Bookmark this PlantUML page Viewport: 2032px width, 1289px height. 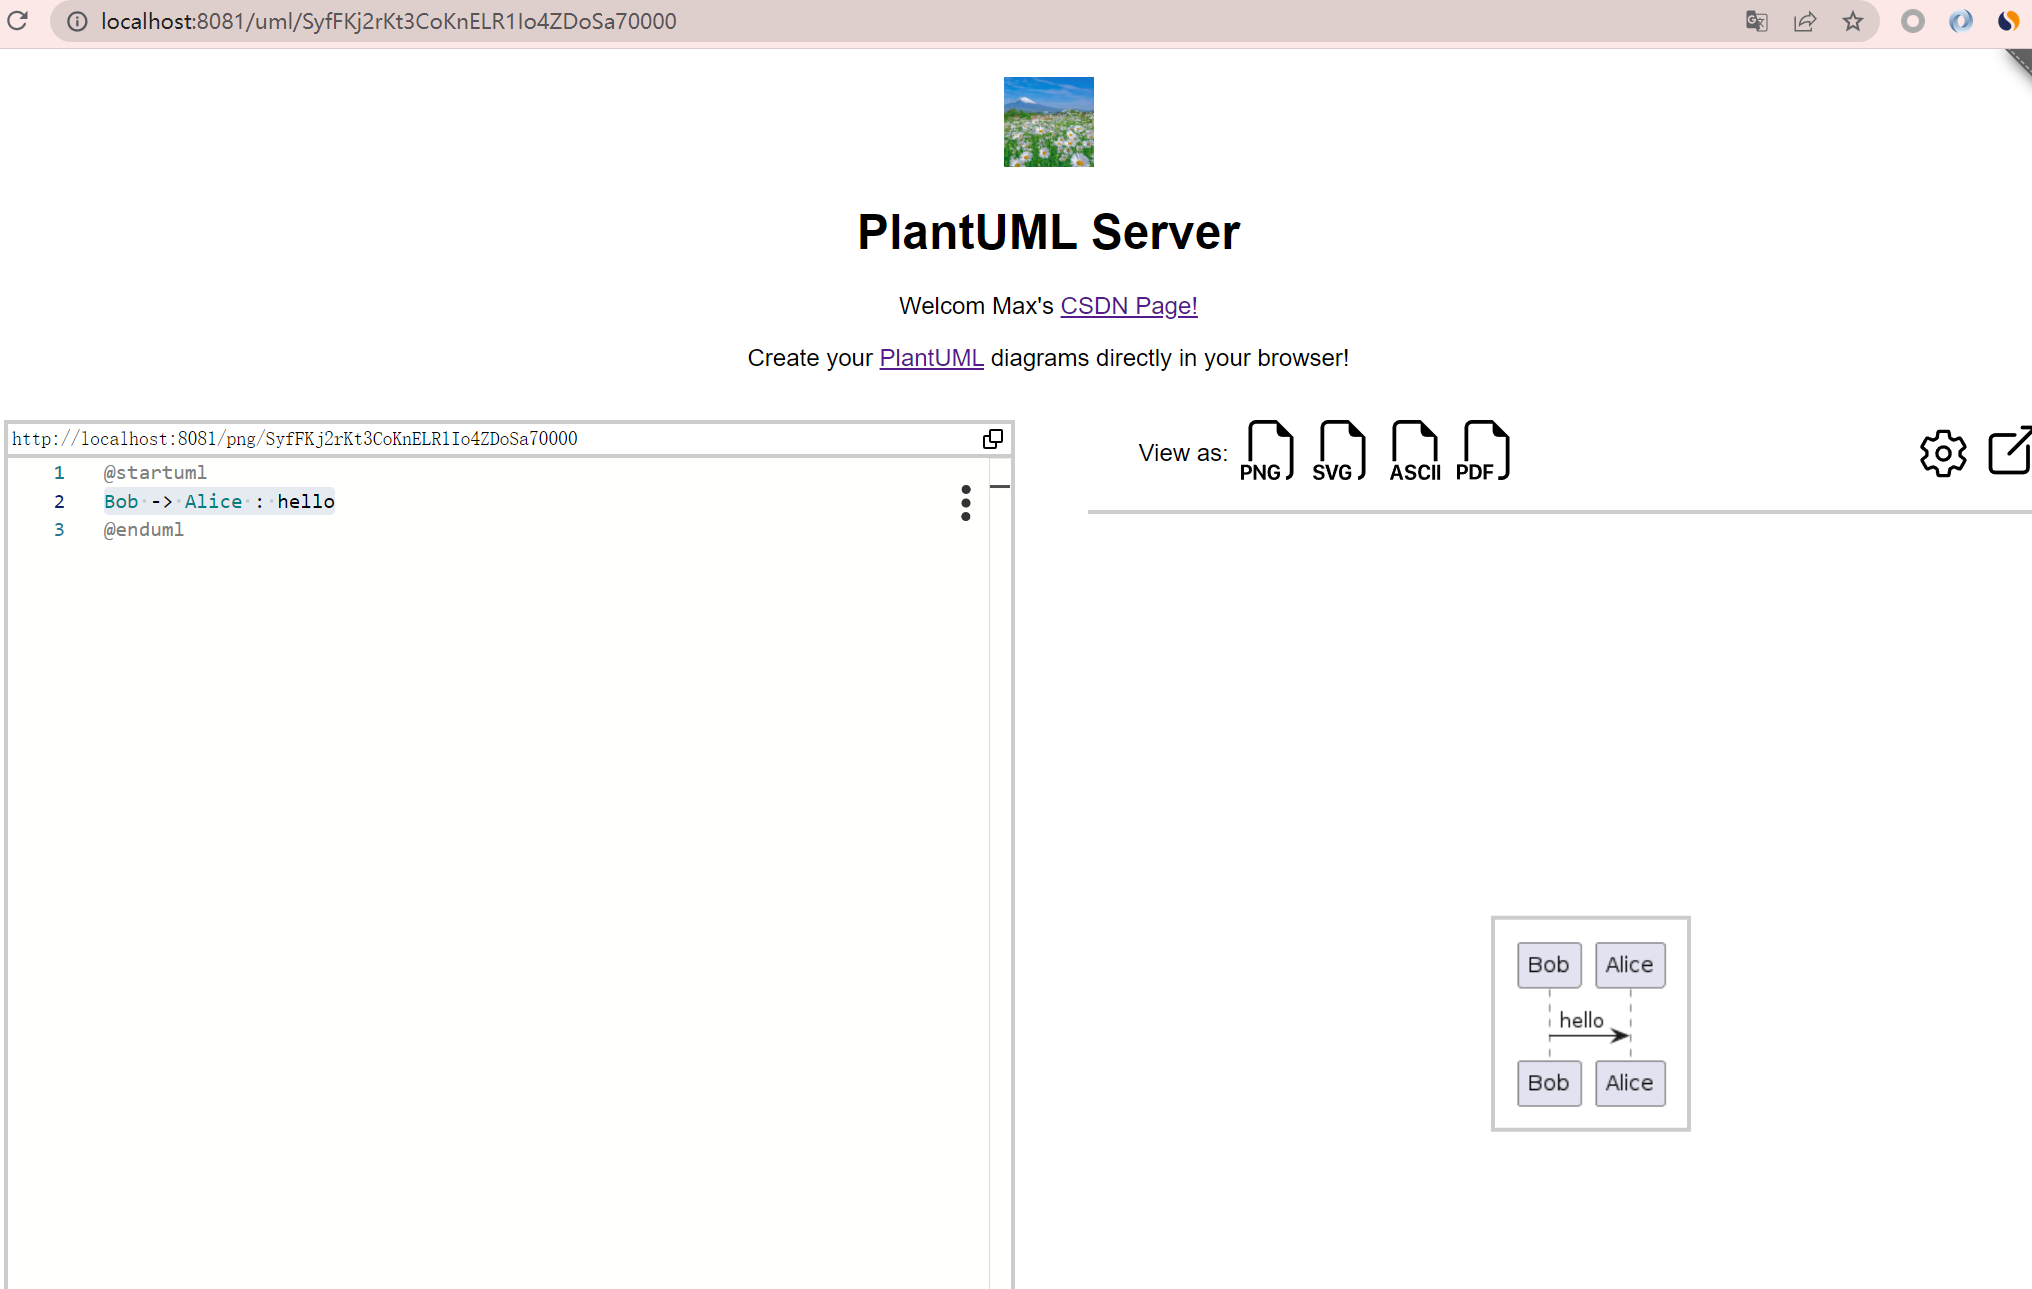click(x=1854, y=21)
